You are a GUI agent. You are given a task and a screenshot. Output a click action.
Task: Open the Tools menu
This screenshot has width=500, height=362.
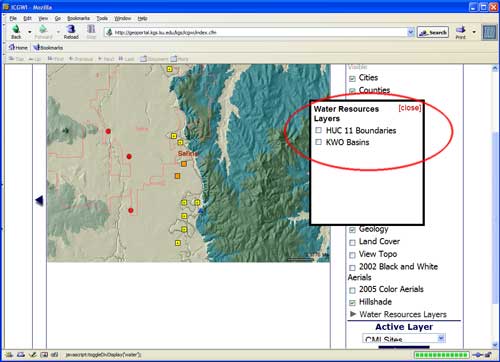(x=102, y=18)
